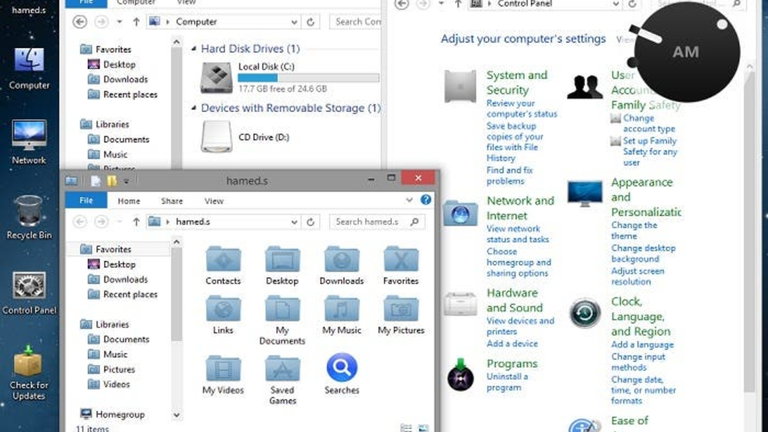
Task: Open View network status and tasks
Action: 517,234
